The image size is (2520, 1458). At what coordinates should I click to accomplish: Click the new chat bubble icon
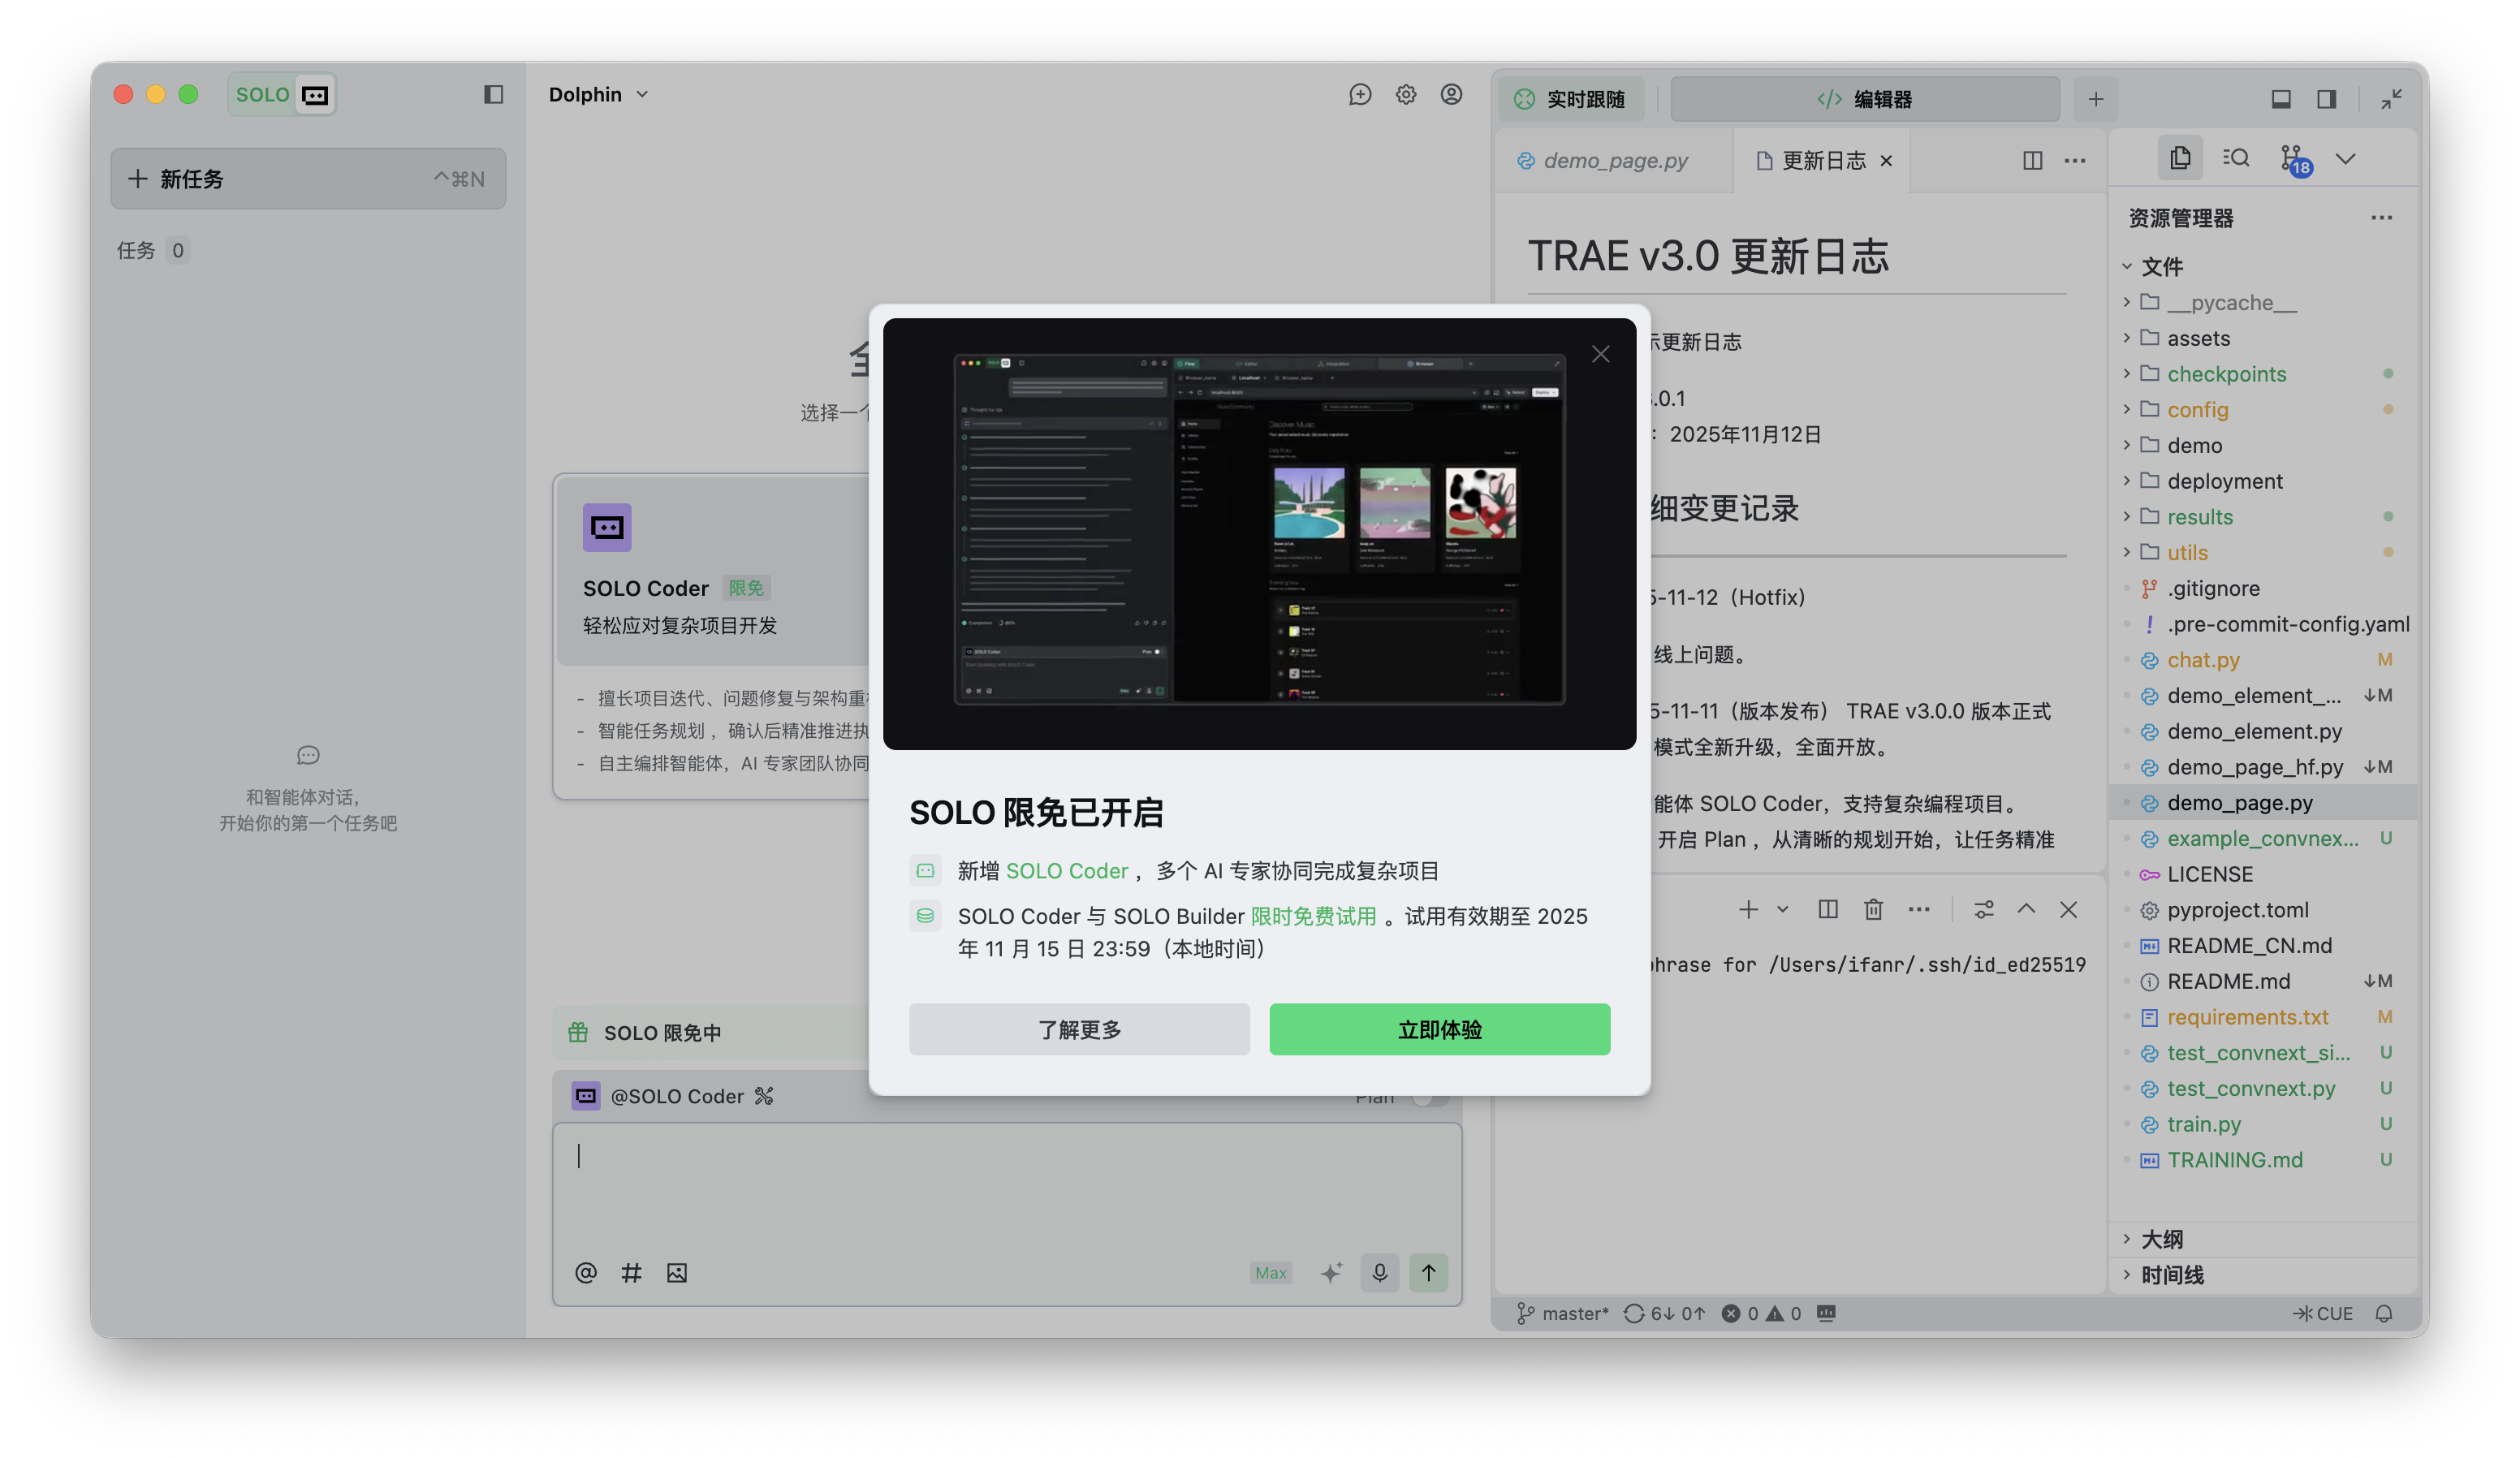(1360, 94)
